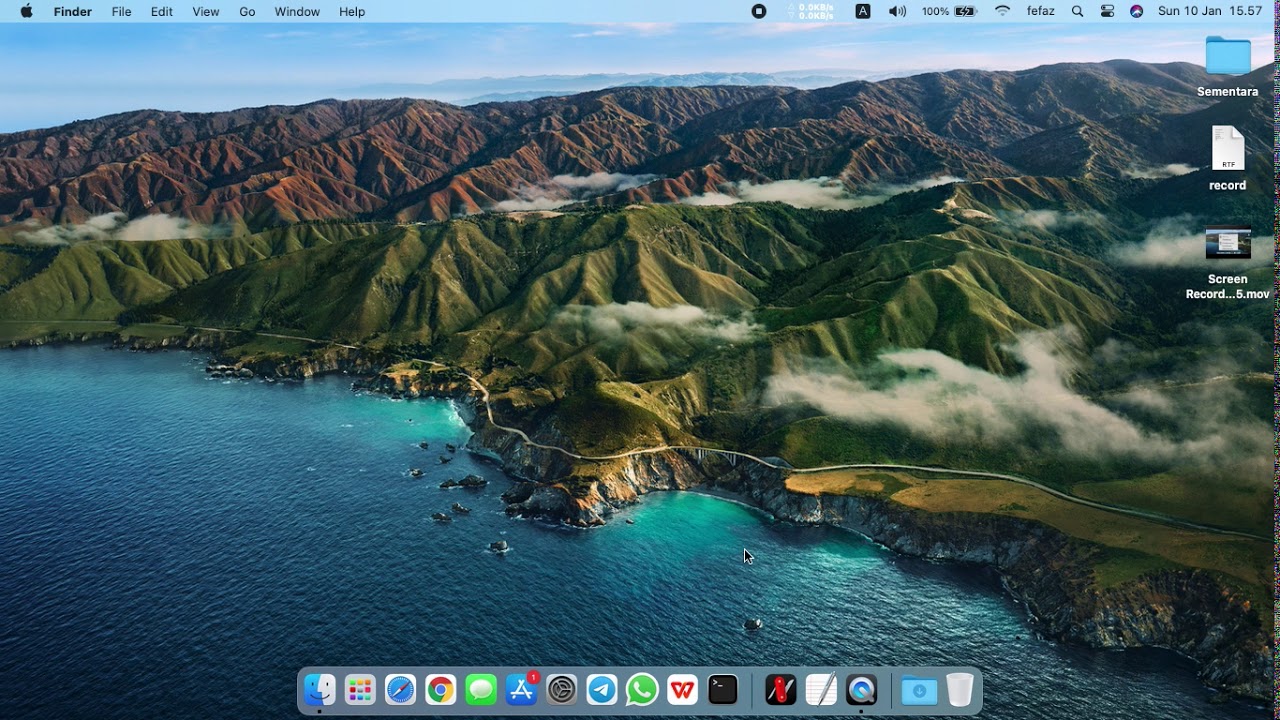Launch Google Chrome from the Dock

click(440, 690)
